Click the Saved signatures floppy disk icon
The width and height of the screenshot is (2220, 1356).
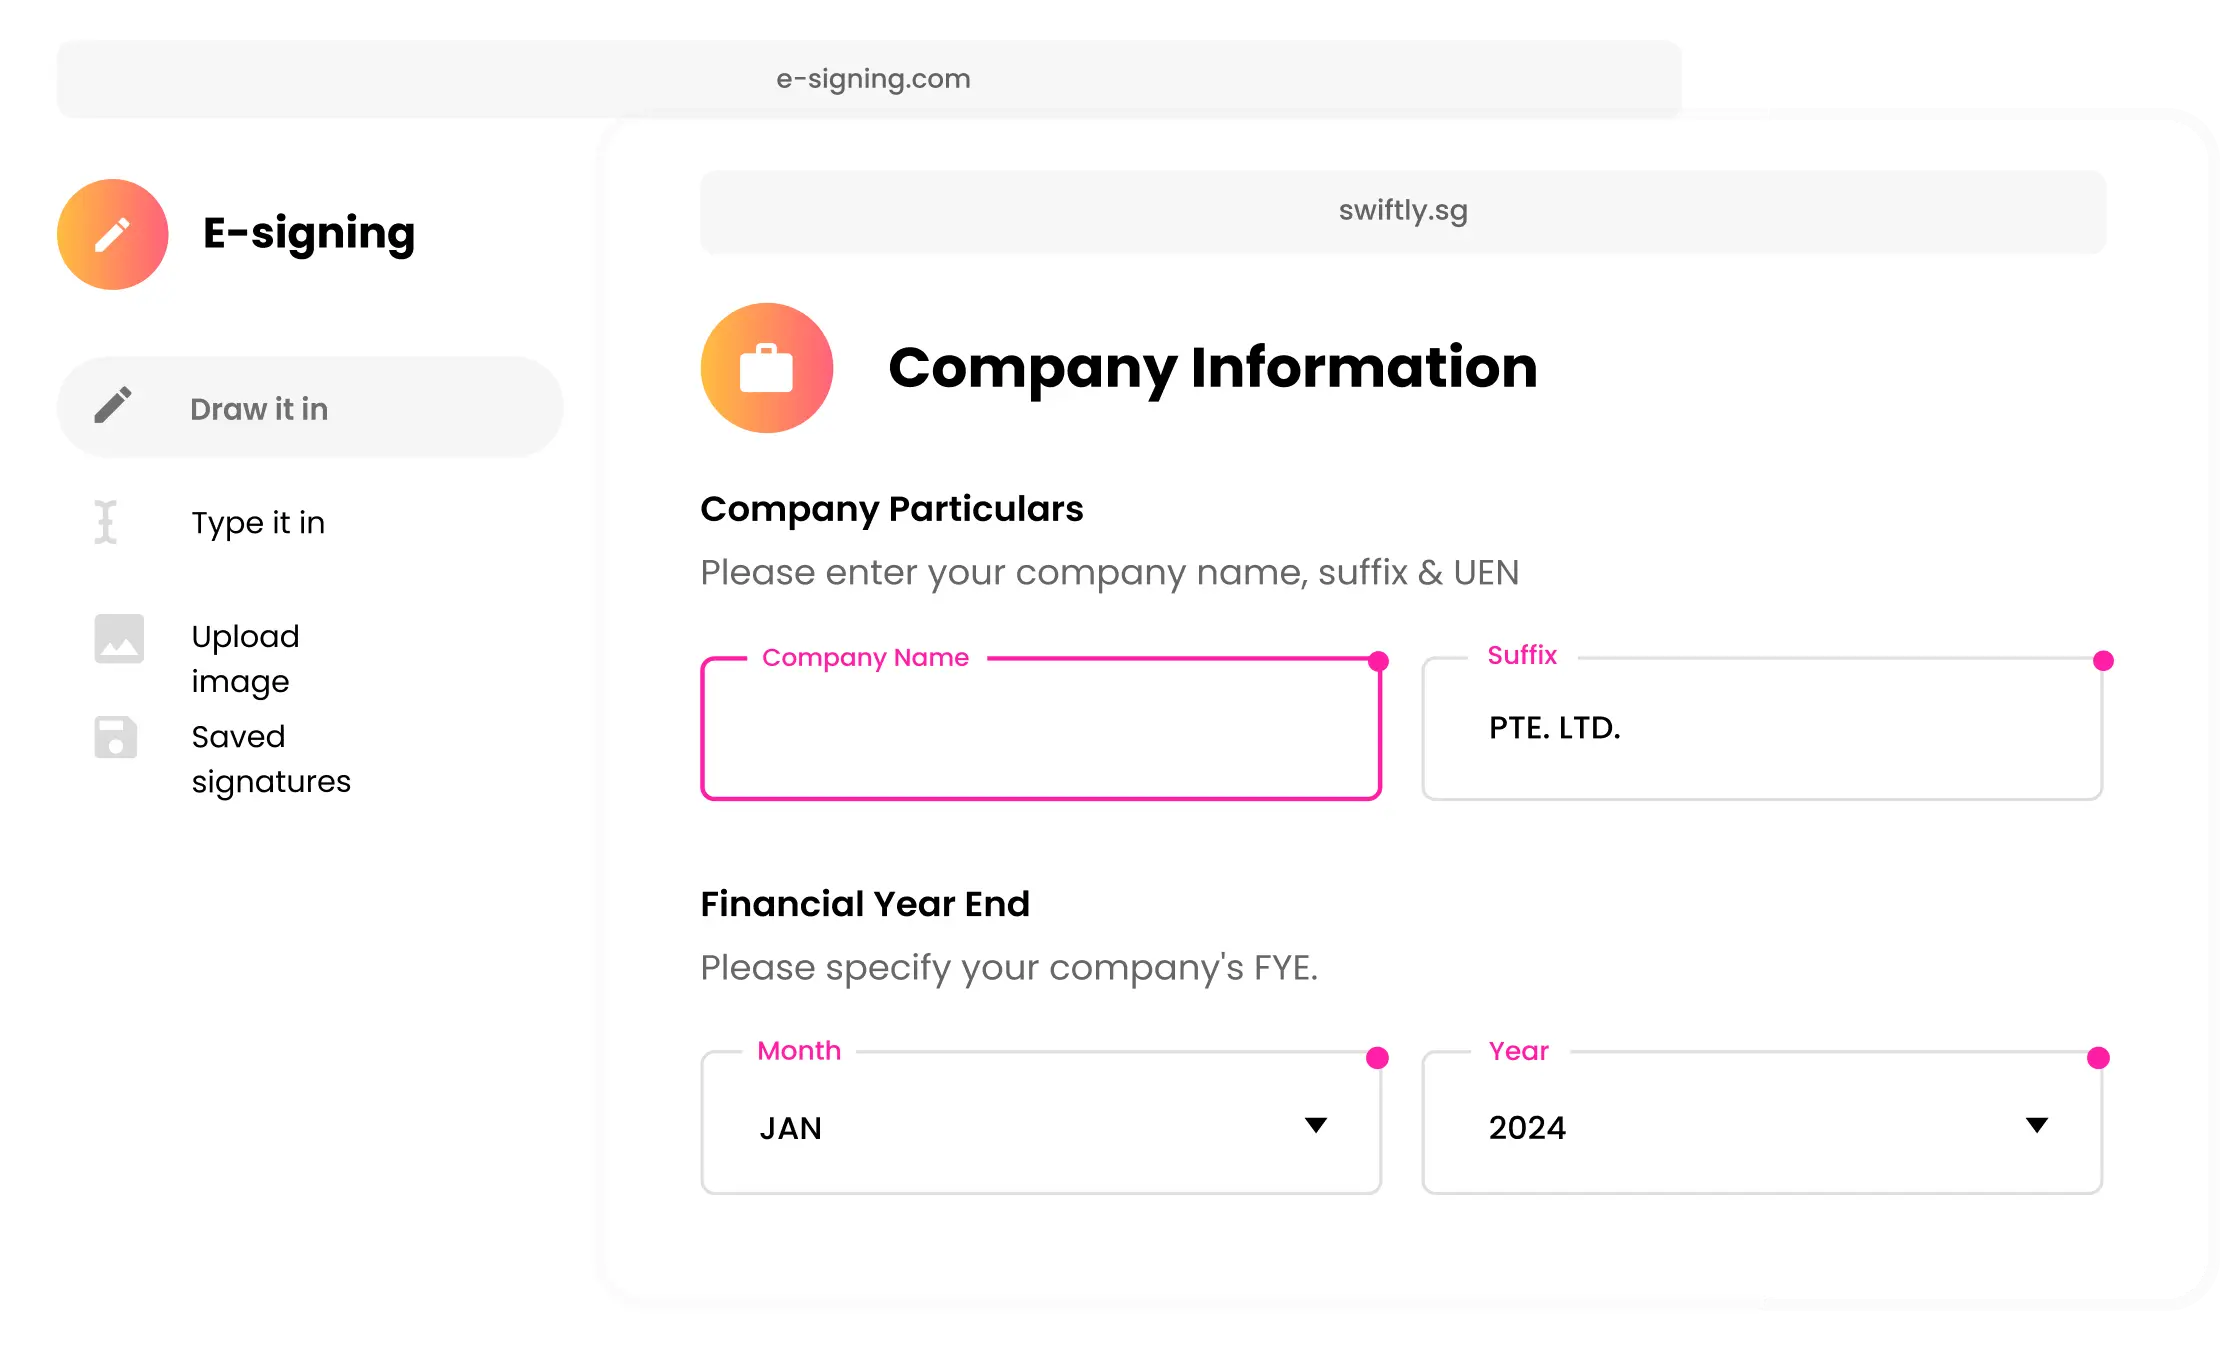(x=116, y=738)
